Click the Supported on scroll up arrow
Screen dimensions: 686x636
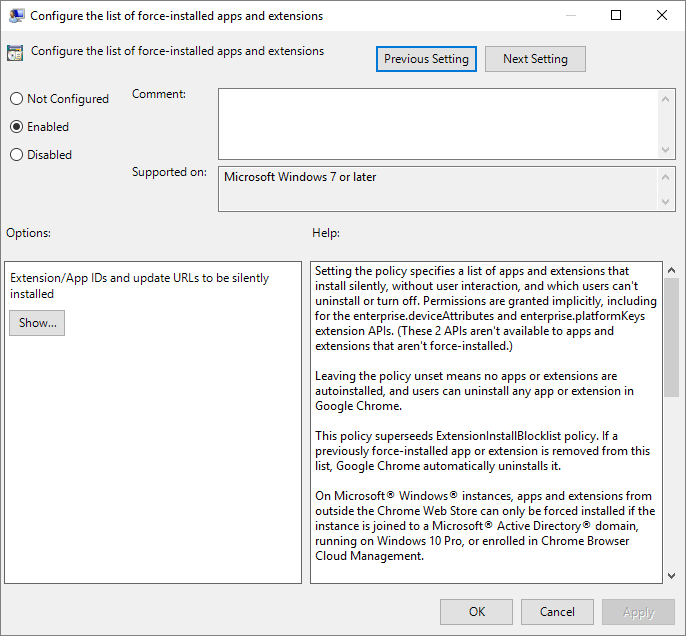(x=667, y=176)
